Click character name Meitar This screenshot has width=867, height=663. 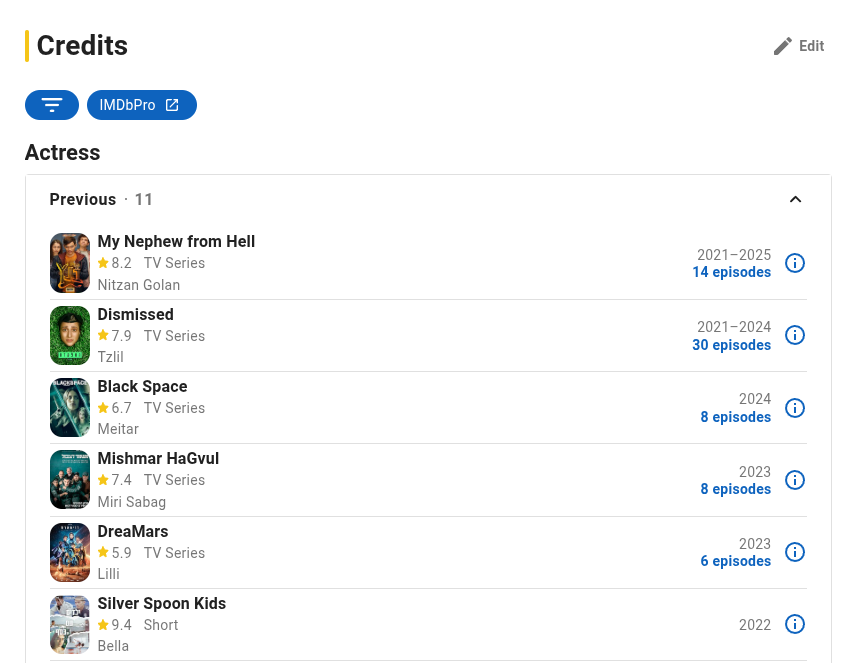(118, 429)
